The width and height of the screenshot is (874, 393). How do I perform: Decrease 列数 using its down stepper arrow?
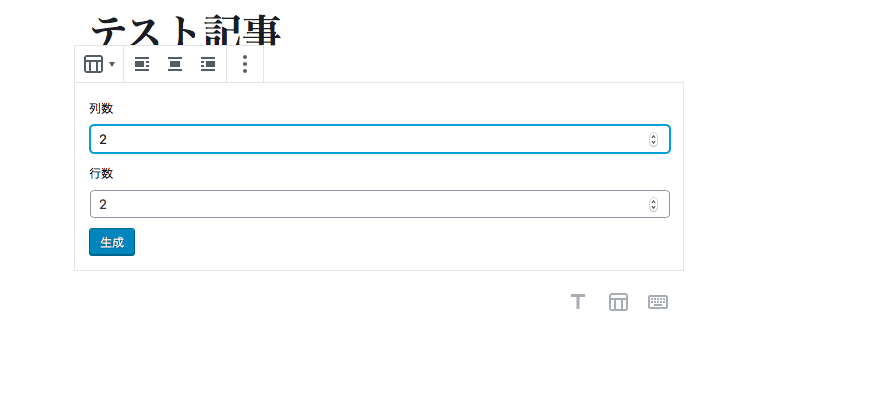(653, 143)
